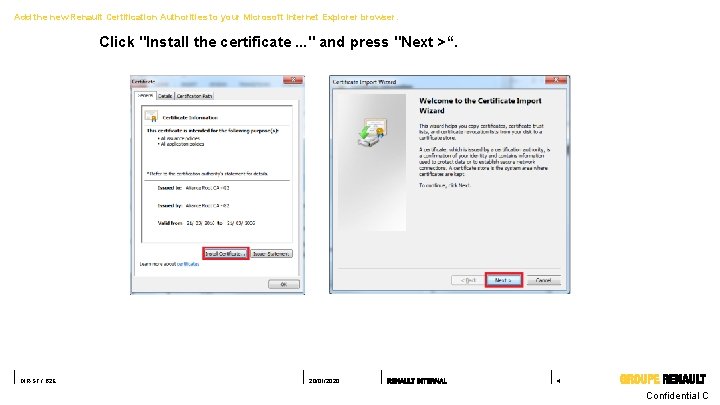
Task: Select the General tab in the Certificate dialog
Action: pyautogui.click(x=145, y=95)
